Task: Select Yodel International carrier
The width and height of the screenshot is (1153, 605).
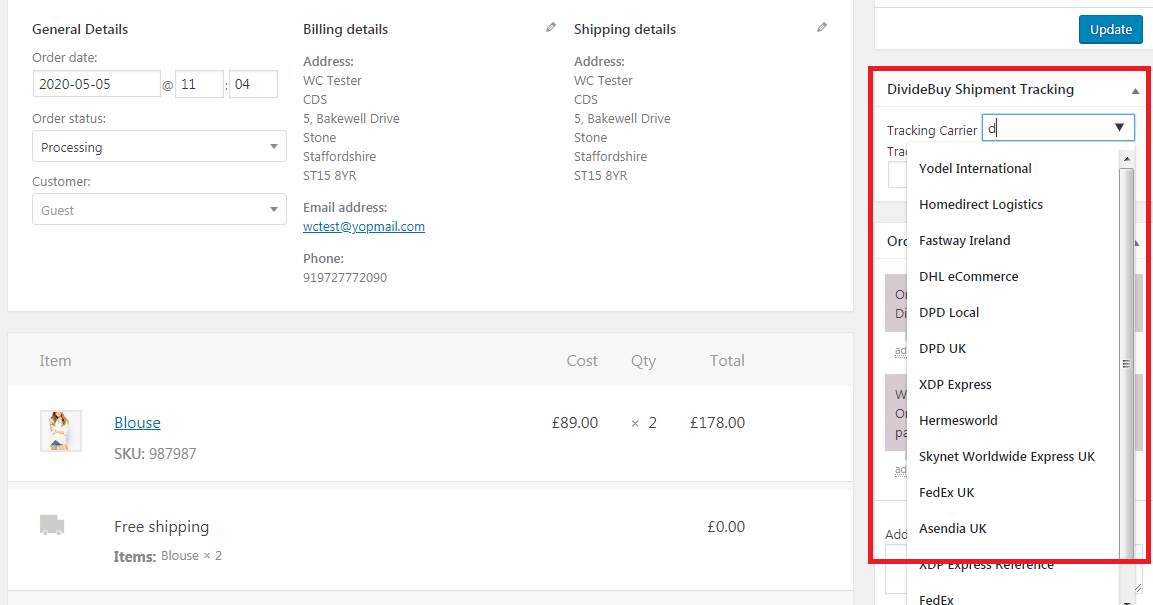Action: pos(975,168)
